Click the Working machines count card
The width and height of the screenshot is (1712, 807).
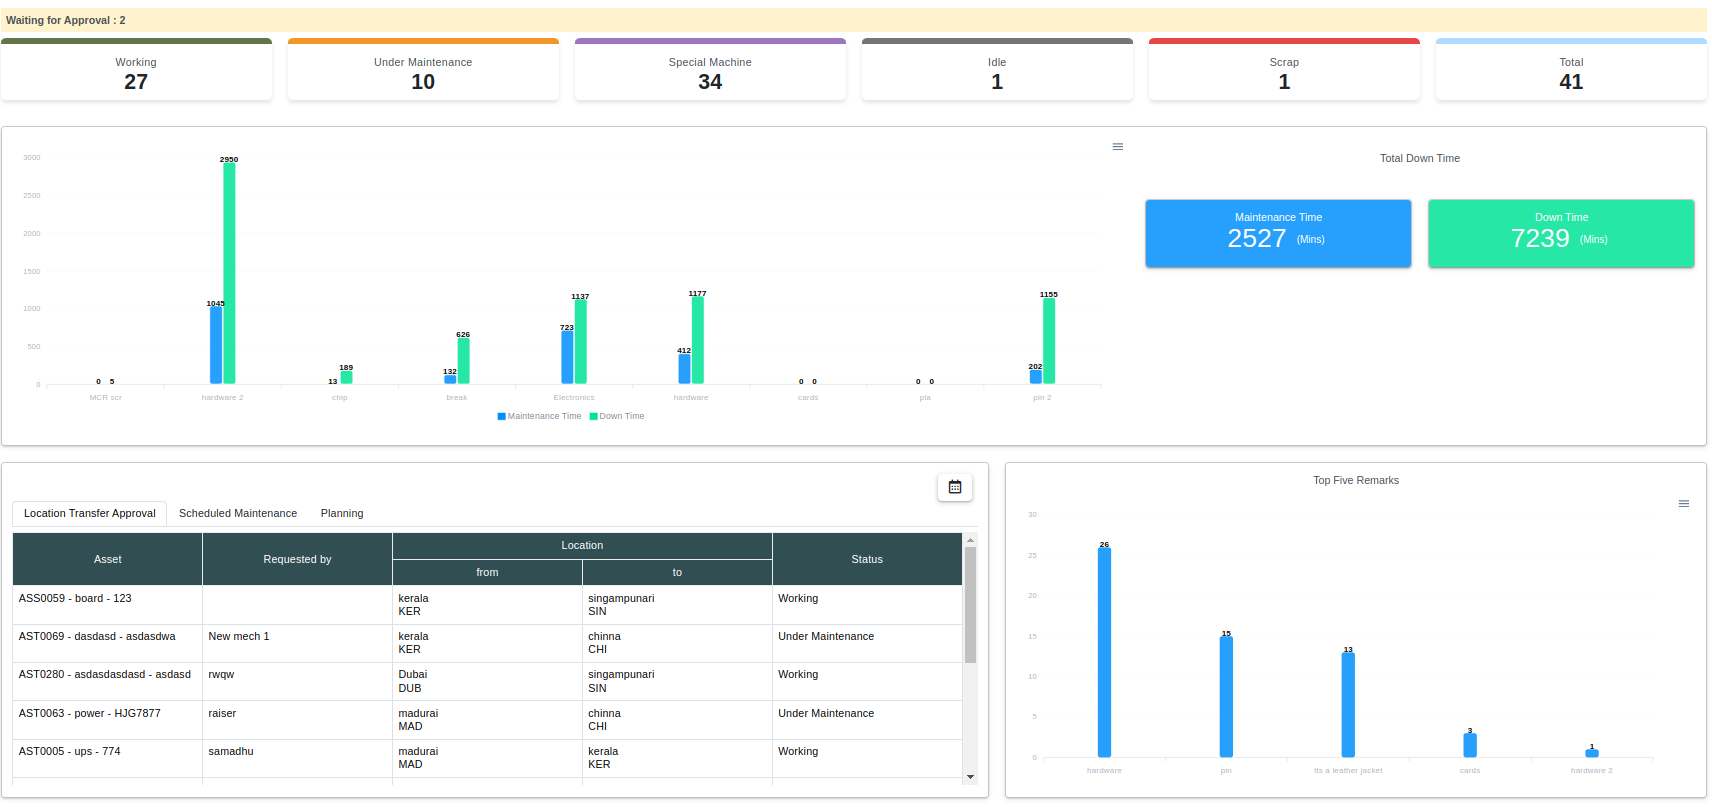136,72
